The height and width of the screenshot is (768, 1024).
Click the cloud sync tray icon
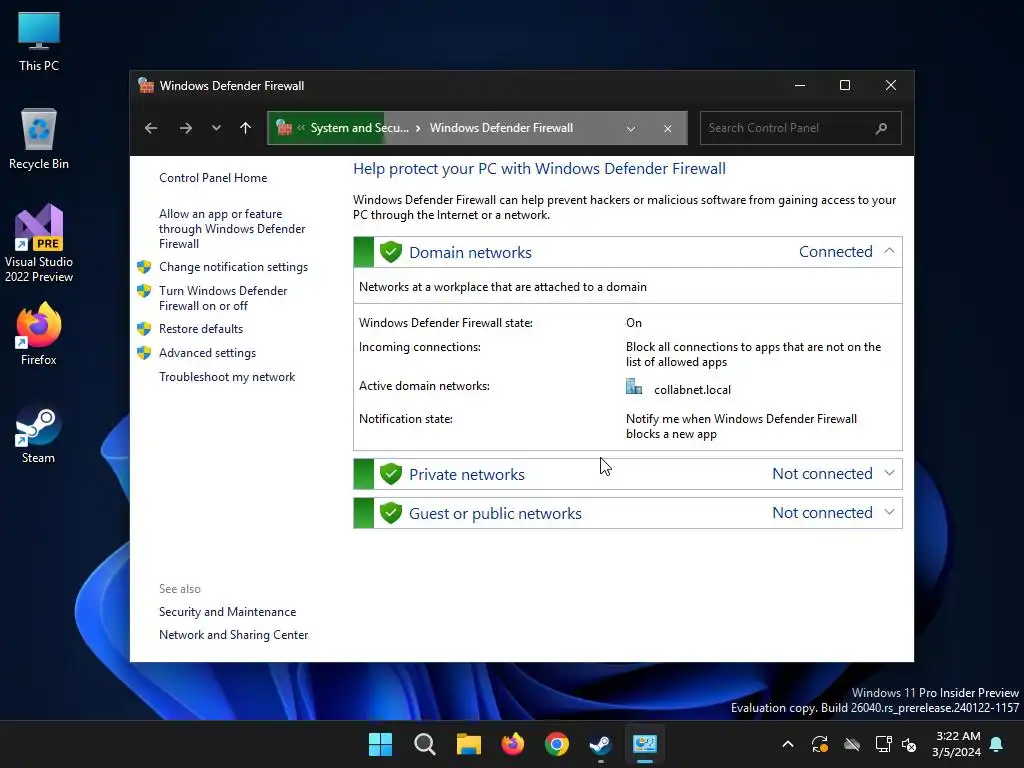(x=852, y=744)
